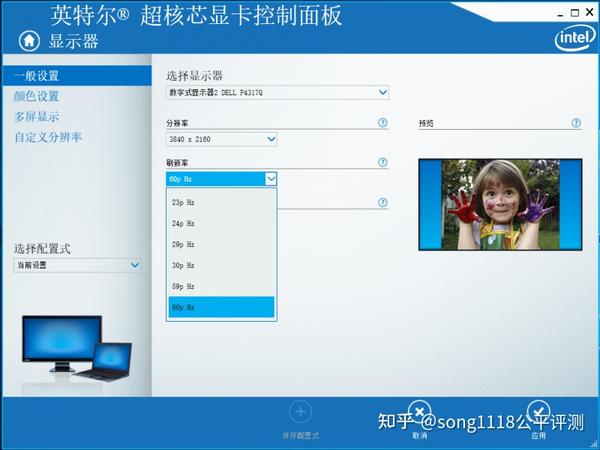Click the 应用 apply checkmark icon
This screenshot has width=600, height=450.
[x=538, y=412]
